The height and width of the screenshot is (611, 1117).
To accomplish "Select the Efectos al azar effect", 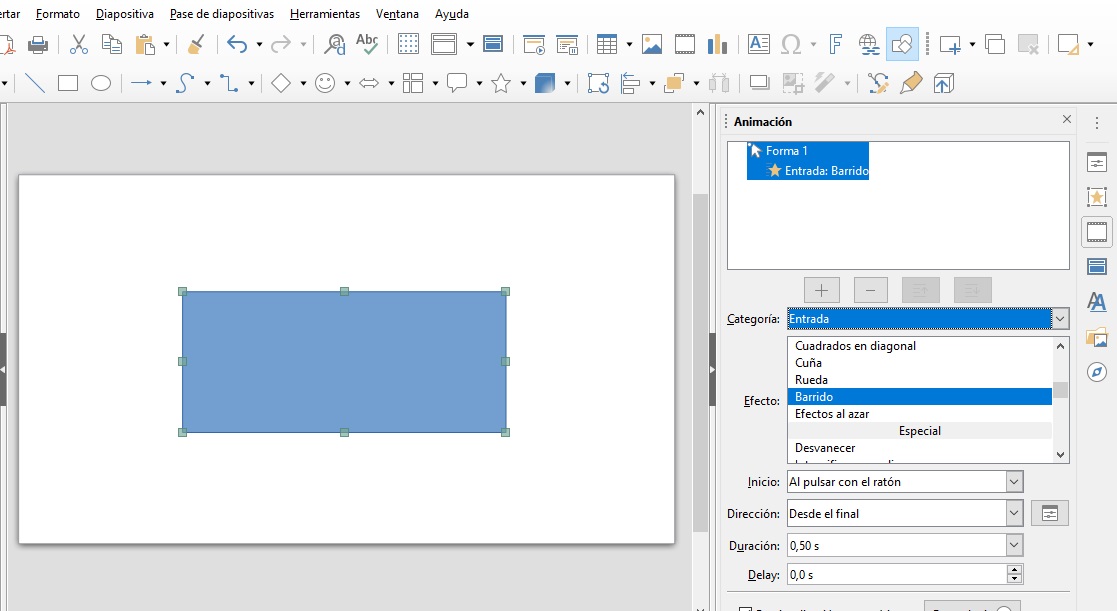I will click(920, 414).
